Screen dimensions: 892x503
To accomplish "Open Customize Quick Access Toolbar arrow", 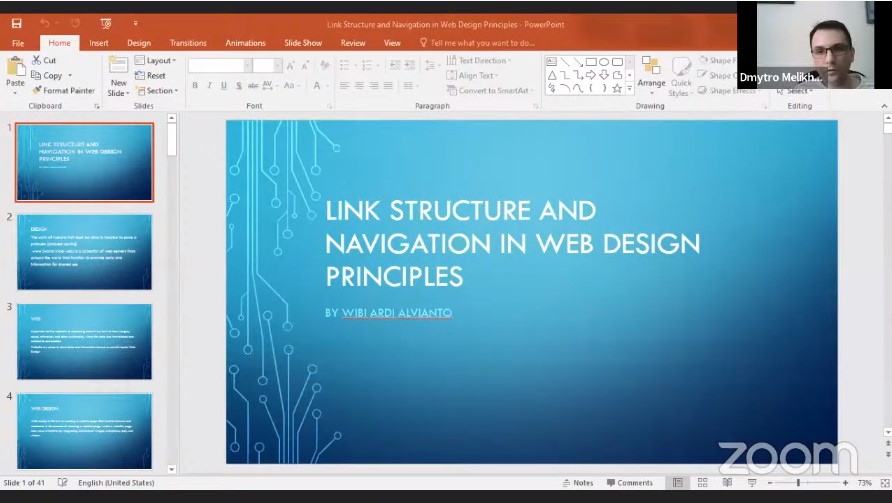I will [135, 23].
